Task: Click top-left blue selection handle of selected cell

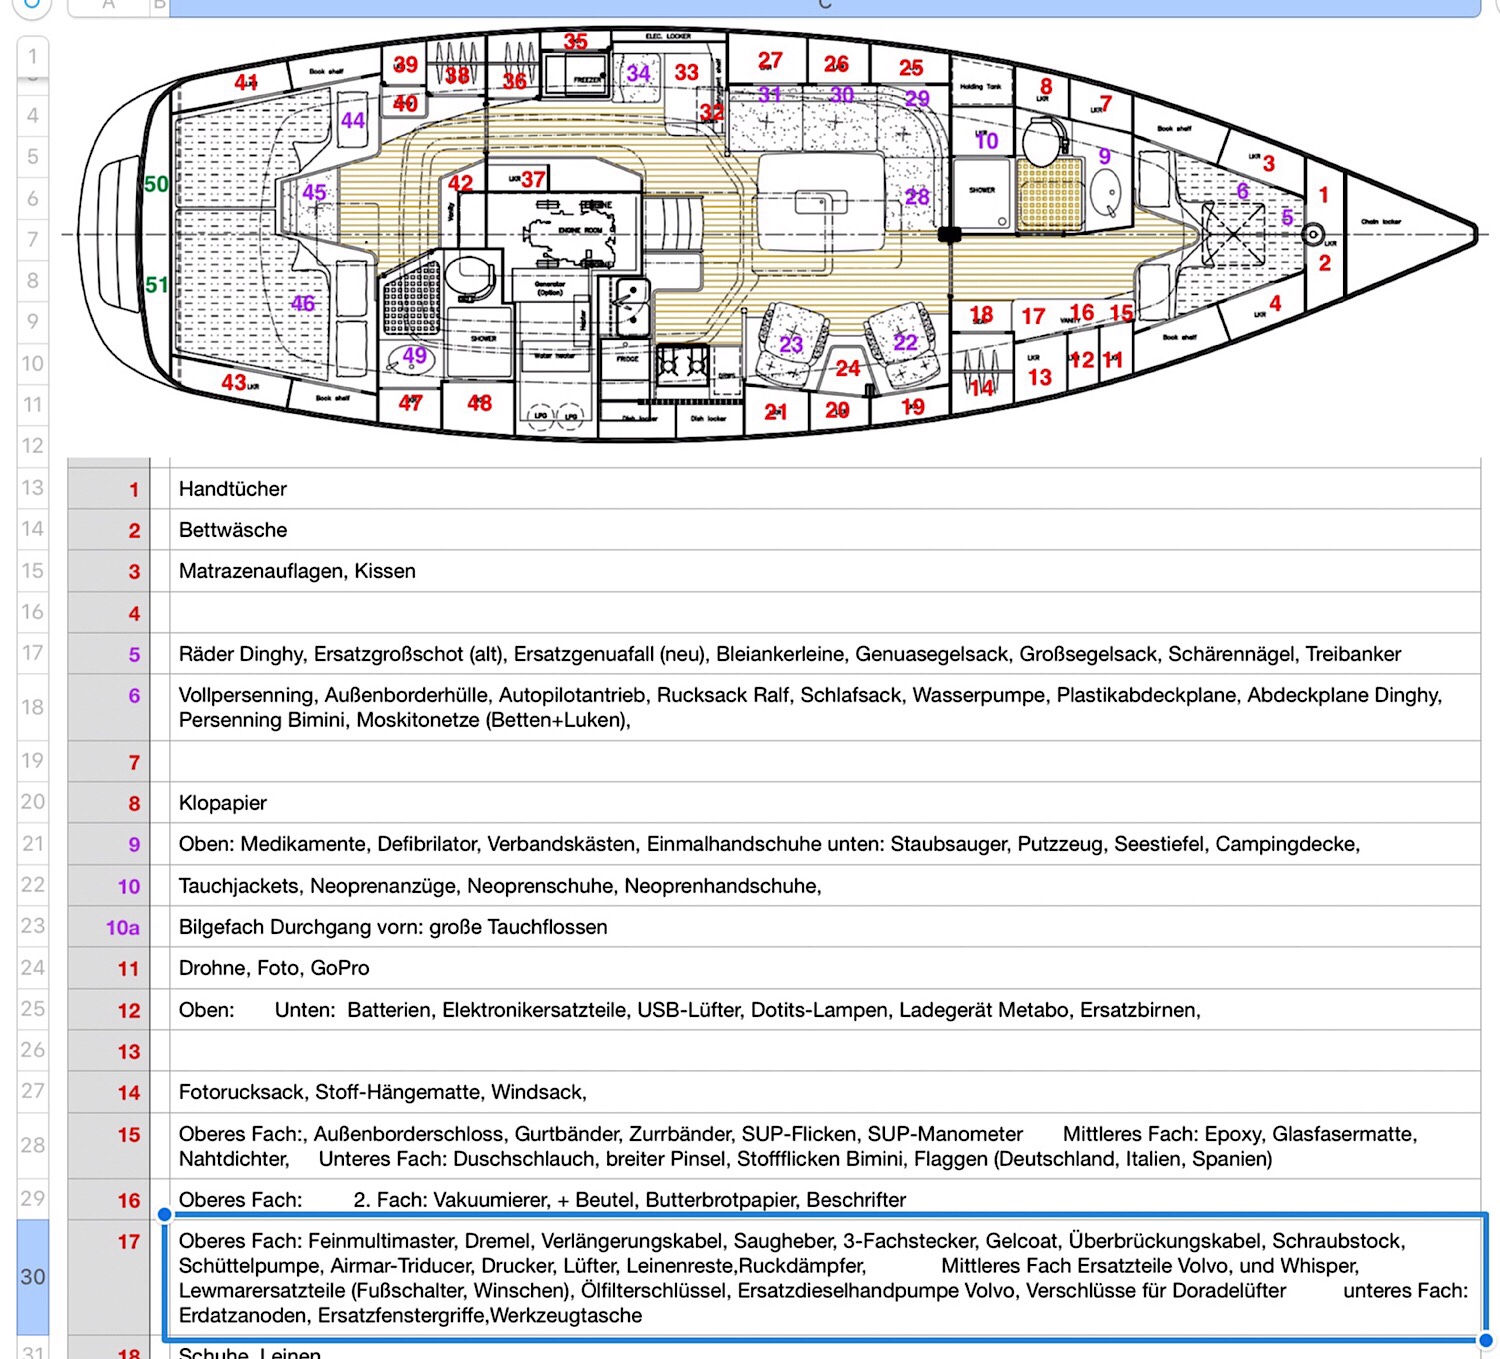Action: coord(165,1214)
